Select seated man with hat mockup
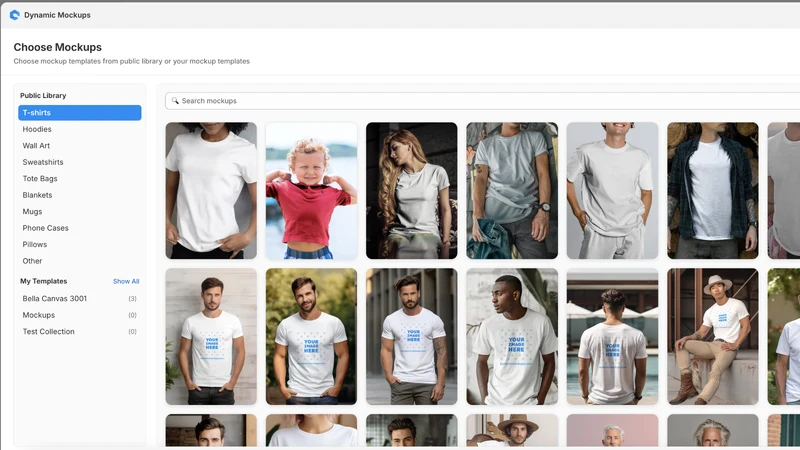This screenshot has height=450, width=800. 713,337
